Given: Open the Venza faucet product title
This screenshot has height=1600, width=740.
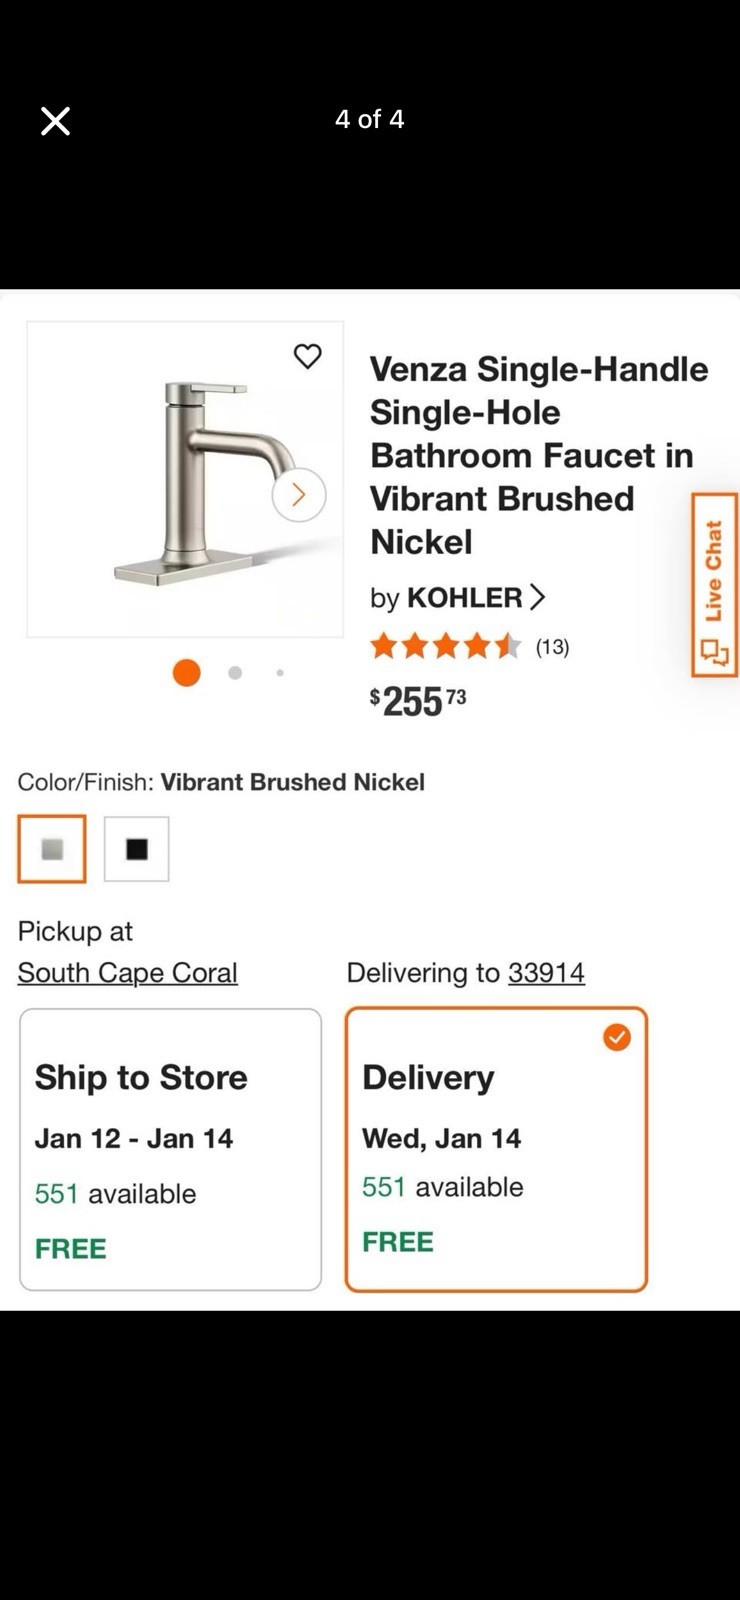Looking at the screenshot, I should (538, 455).
